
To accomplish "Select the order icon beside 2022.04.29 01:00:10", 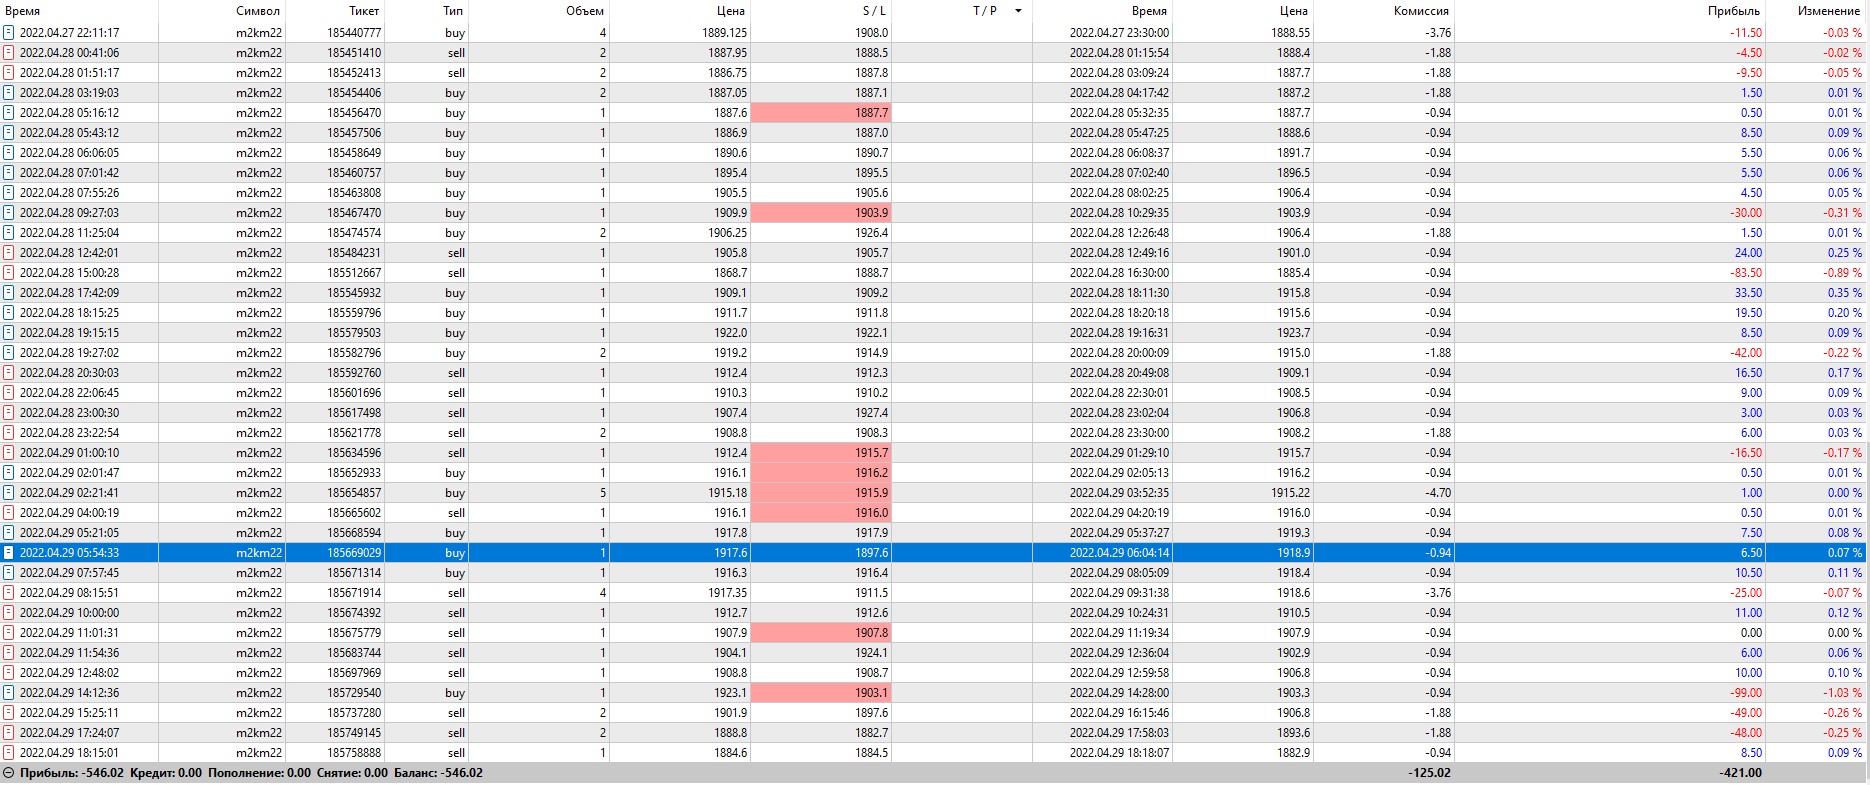I will pyautogui.click(x=9, y=453).
